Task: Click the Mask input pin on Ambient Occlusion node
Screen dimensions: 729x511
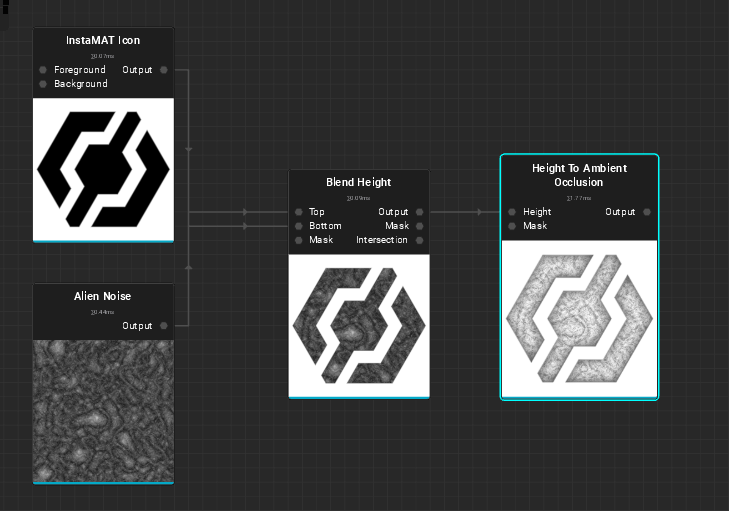Action: pyautogui.click(x=512, y=226)
